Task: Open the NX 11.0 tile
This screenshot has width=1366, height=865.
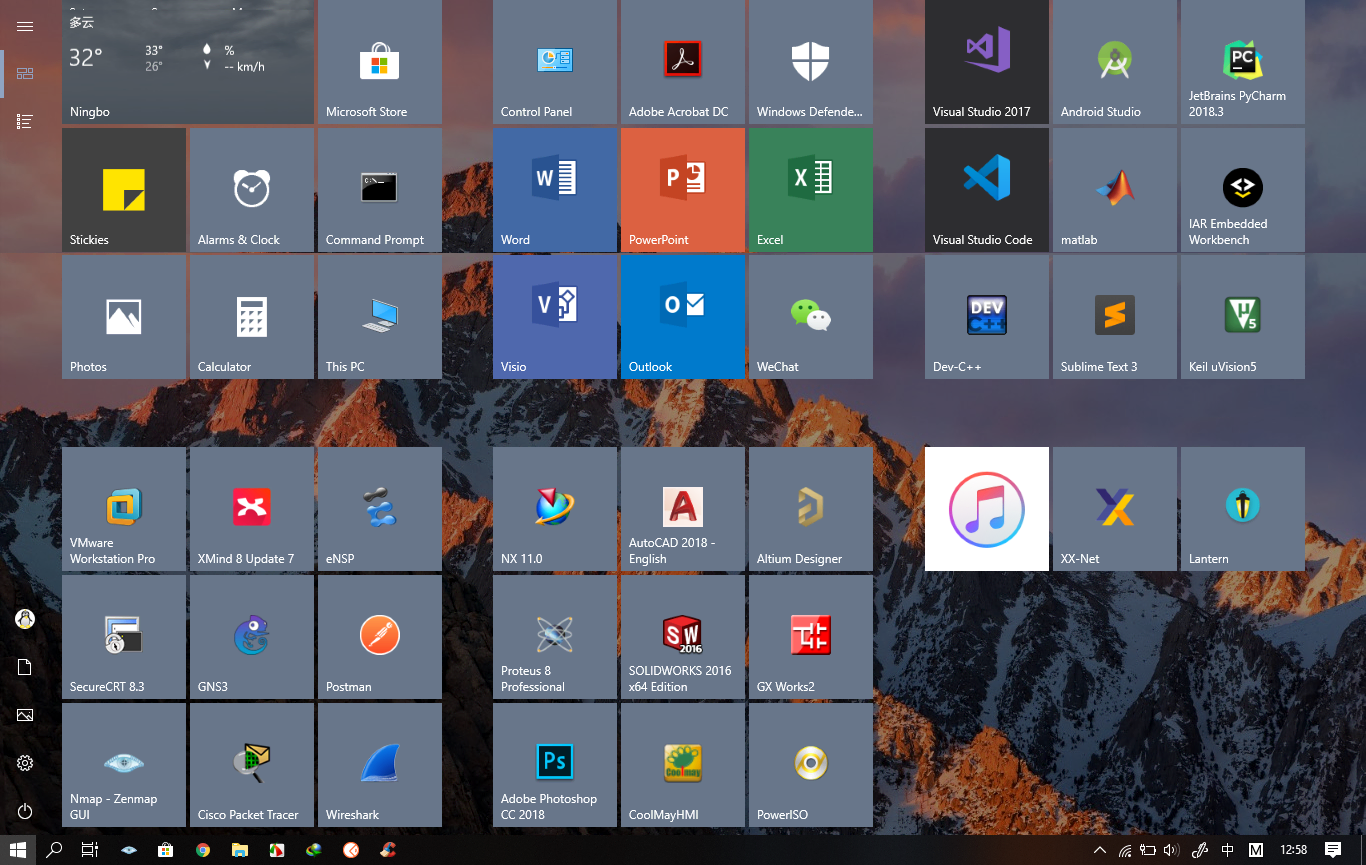Action: 555,509
